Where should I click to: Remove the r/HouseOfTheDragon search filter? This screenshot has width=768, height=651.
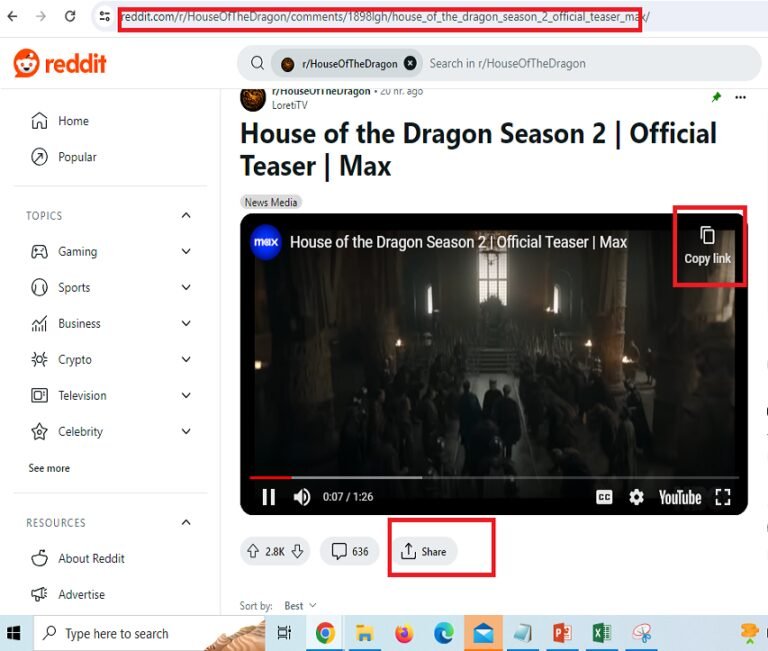pyautogui.click(x=410, y=63)
